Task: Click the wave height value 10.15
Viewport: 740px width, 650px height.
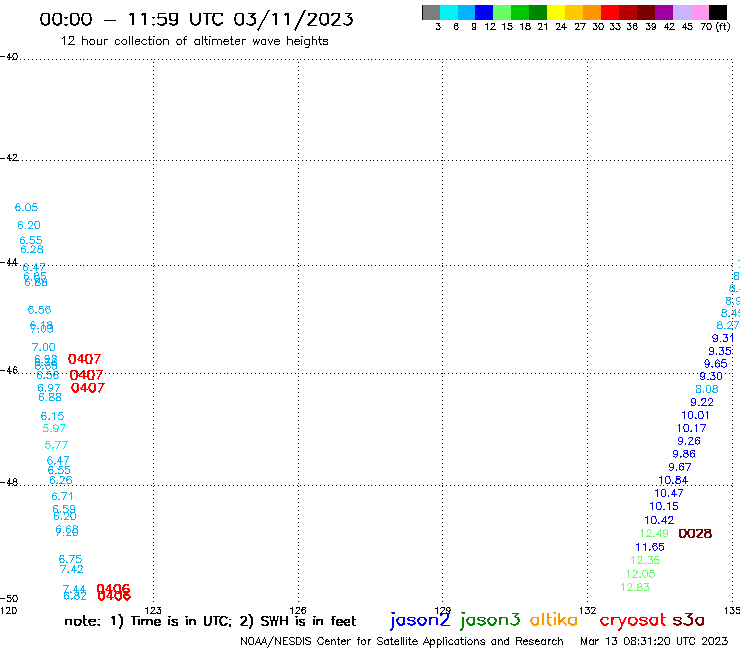Action: pos(664,506)
